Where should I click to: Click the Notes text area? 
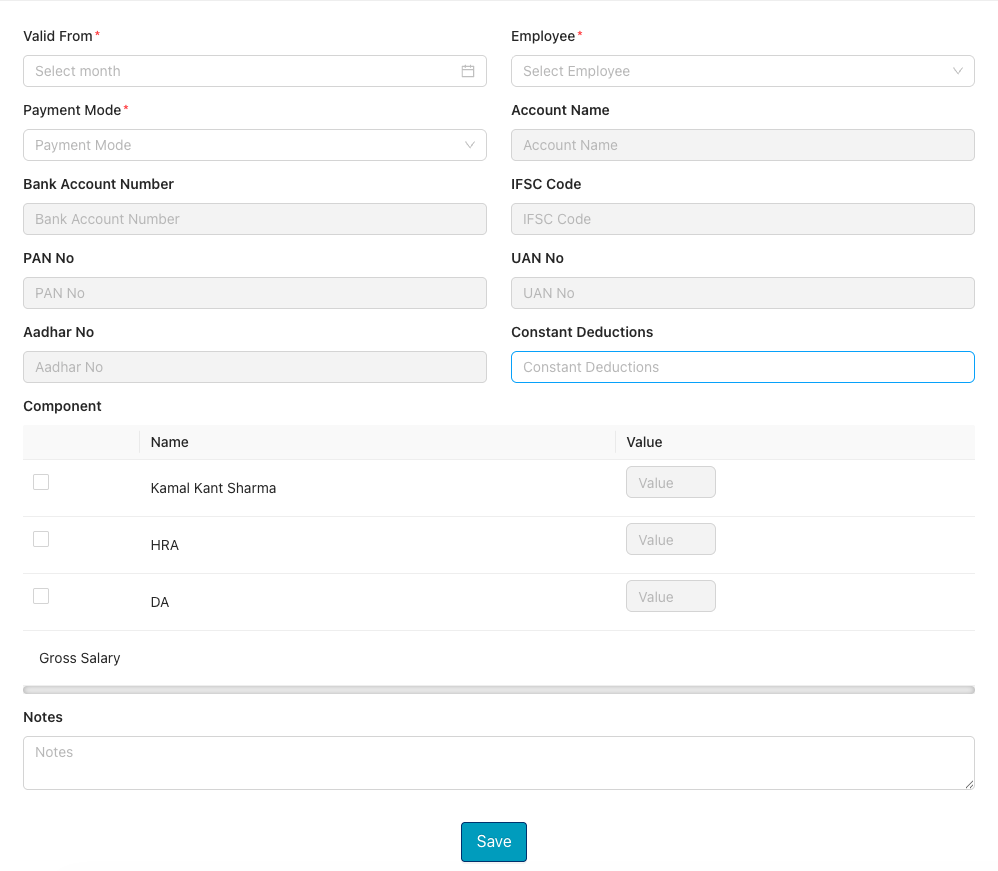pos(499,762)
